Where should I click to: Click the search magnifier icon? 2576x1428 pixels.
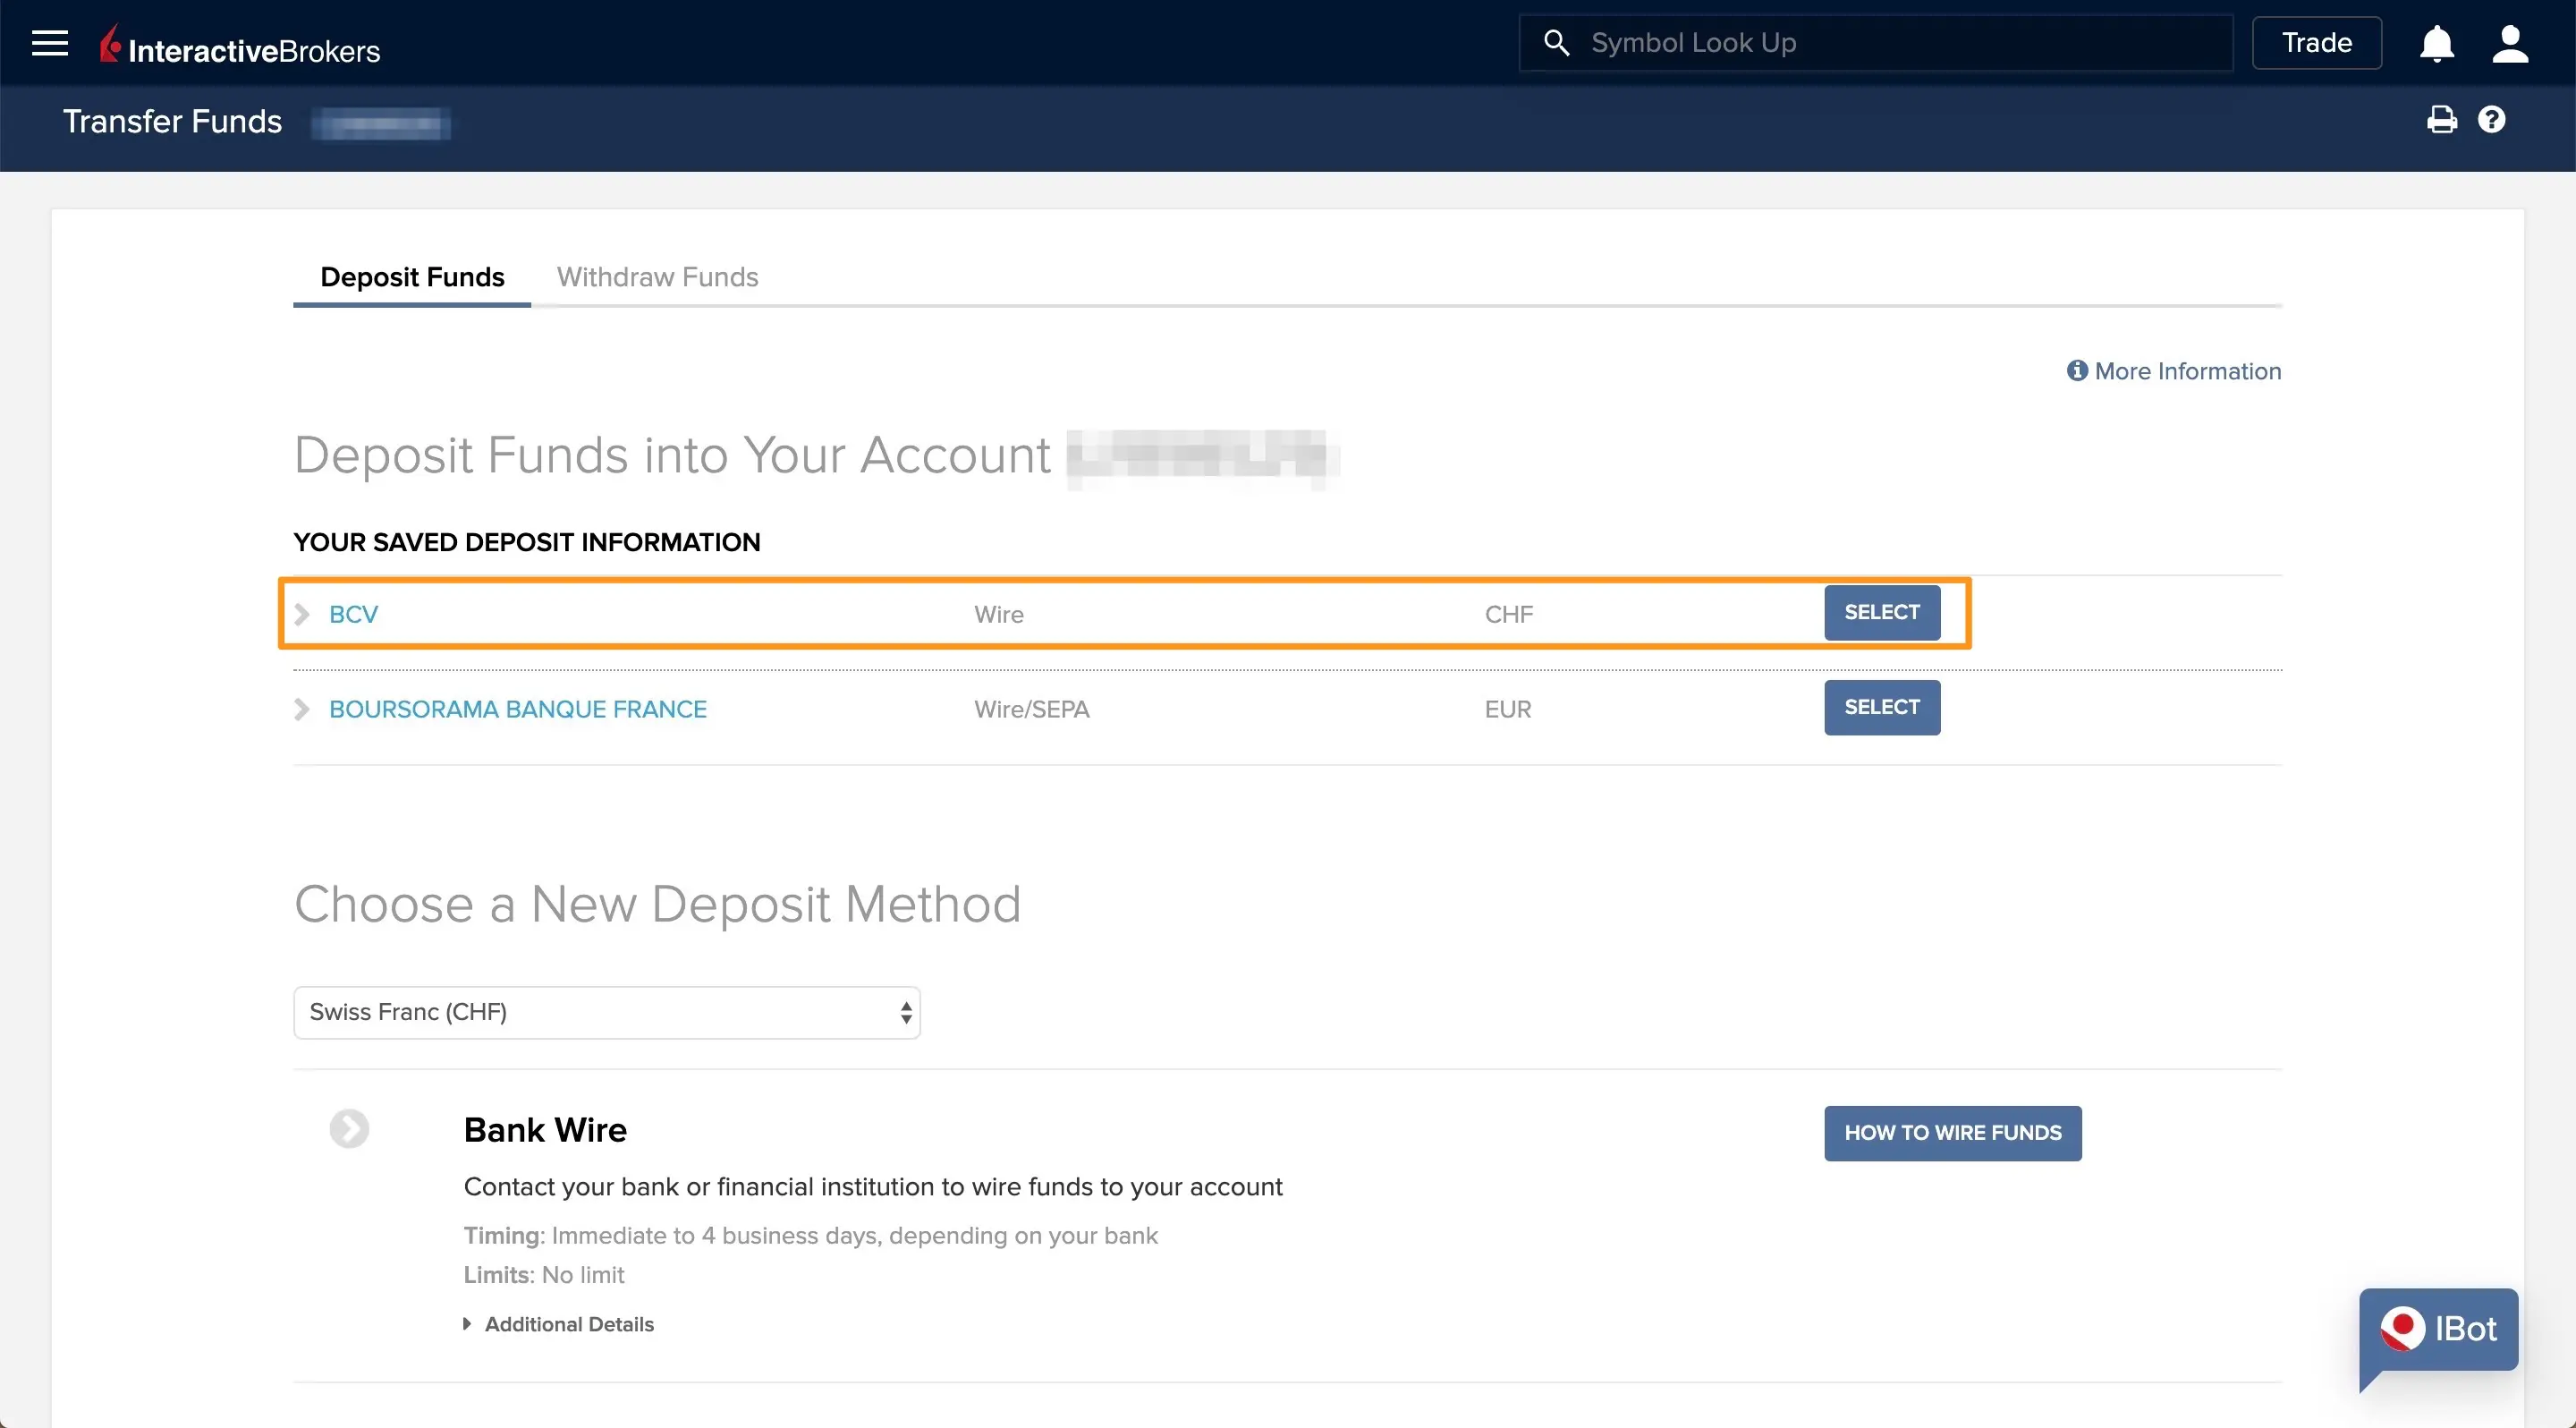click(1556, 43)
